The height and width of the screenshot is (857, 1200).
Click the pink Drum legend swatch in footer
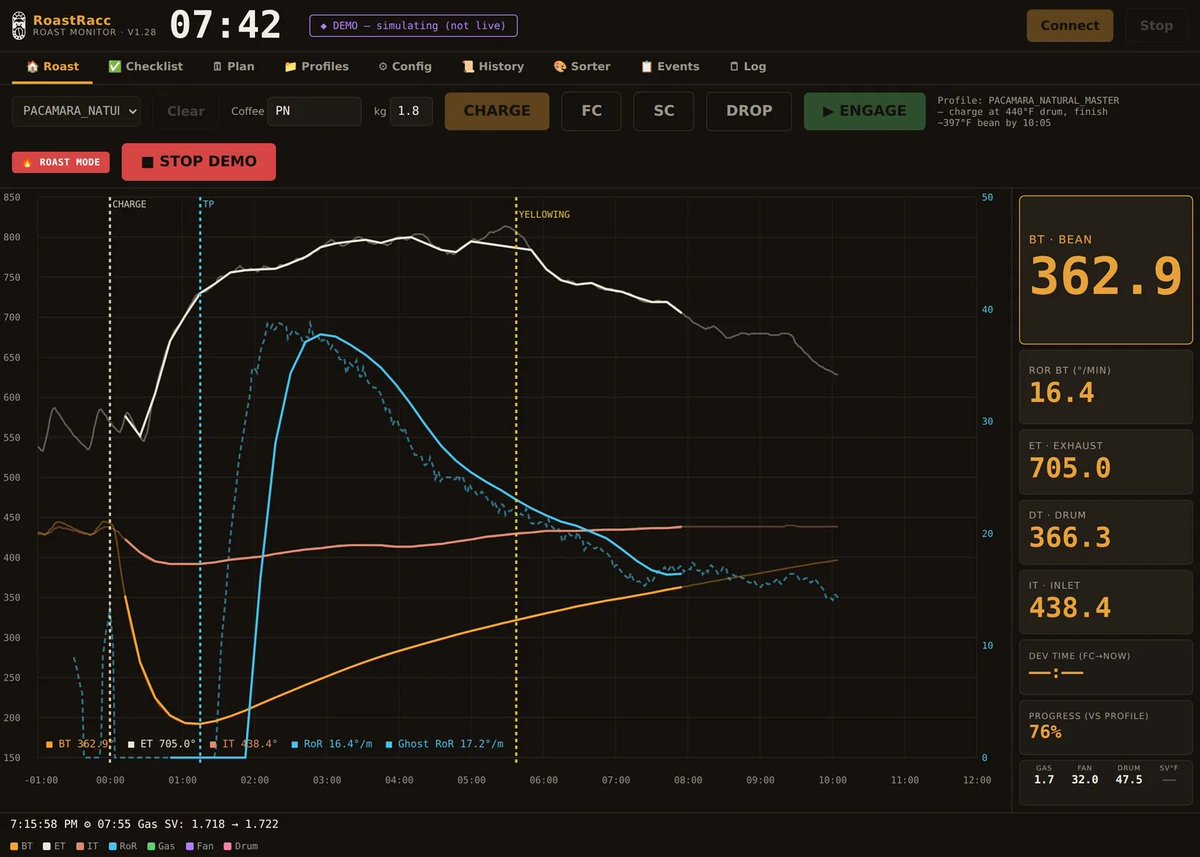pos(227,846)
